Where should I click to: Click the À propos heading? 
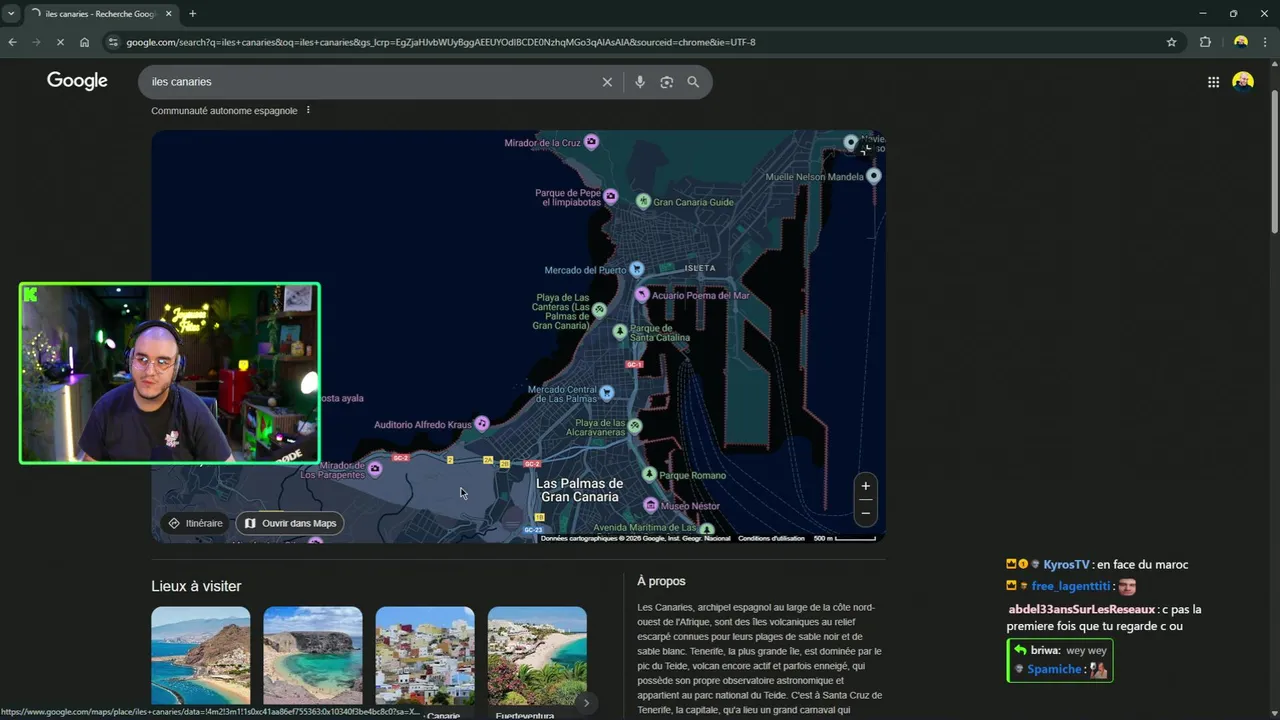[x=661, y=581]
